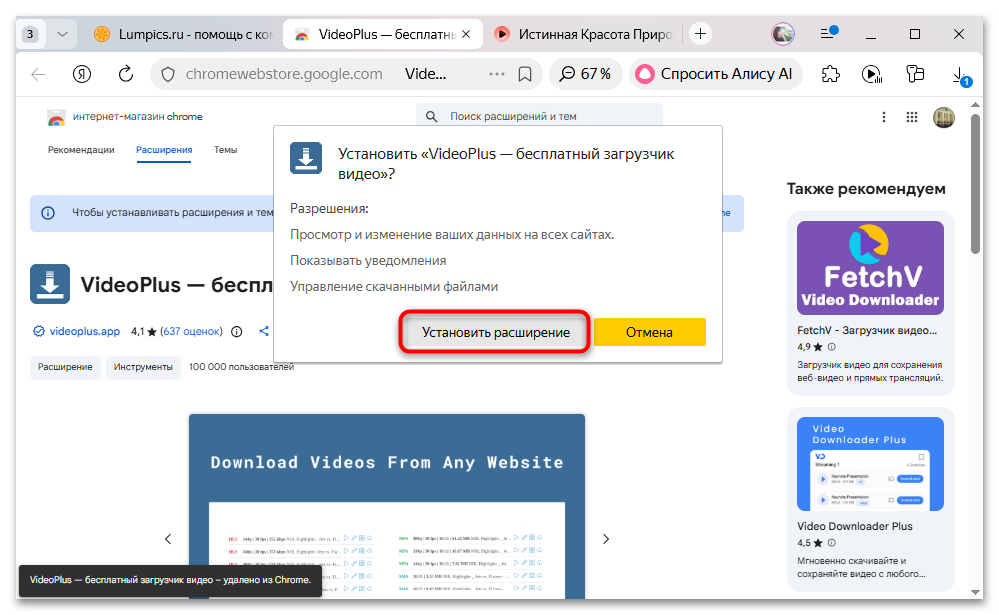This screenshot has height=615, width=999.
Task: Open the FetchV Video Downloader thumbnail
Action: point(870,268)
